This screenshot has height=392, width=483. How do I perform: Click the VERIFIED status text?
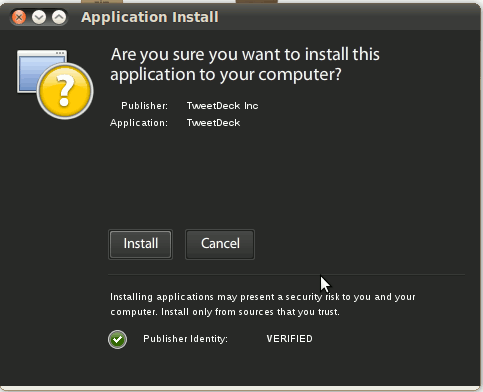tap(289, 339)
